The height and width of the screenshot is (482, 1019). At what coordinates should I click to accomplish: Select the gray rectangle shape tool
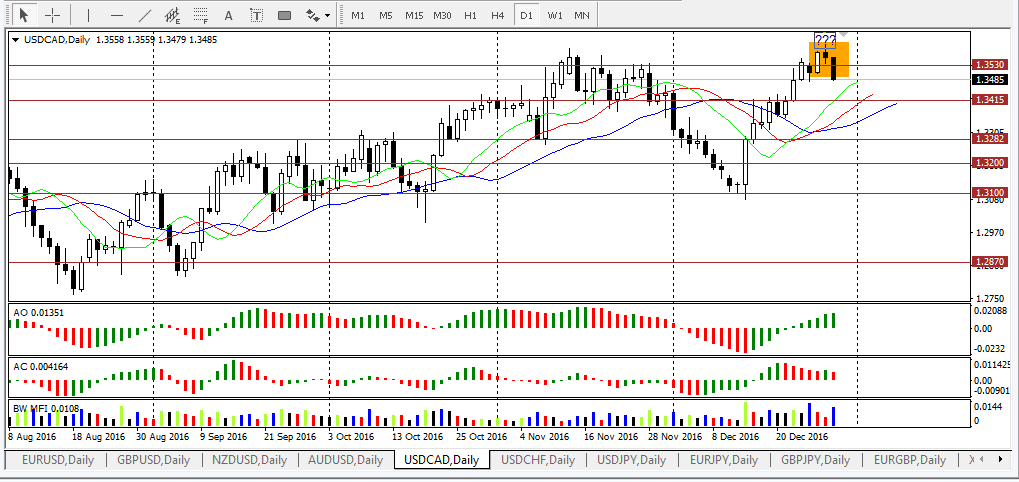(x=284, y=15)
